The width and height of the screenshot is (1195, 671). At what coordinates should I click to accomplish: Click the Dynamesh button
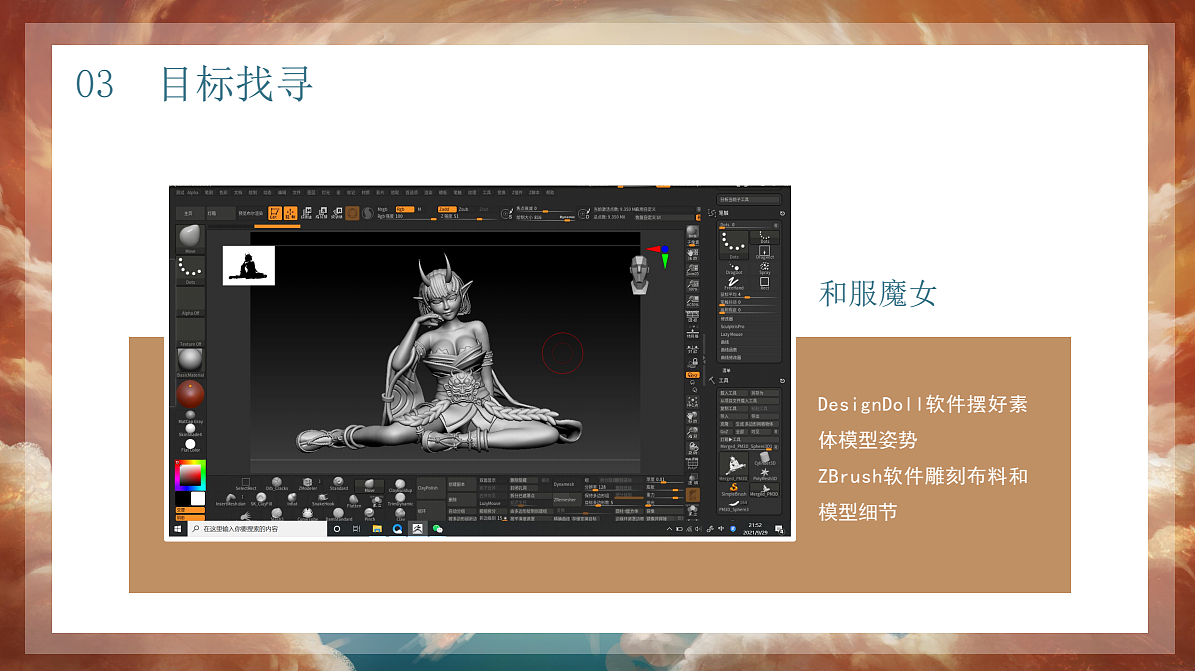coord(564,483)
